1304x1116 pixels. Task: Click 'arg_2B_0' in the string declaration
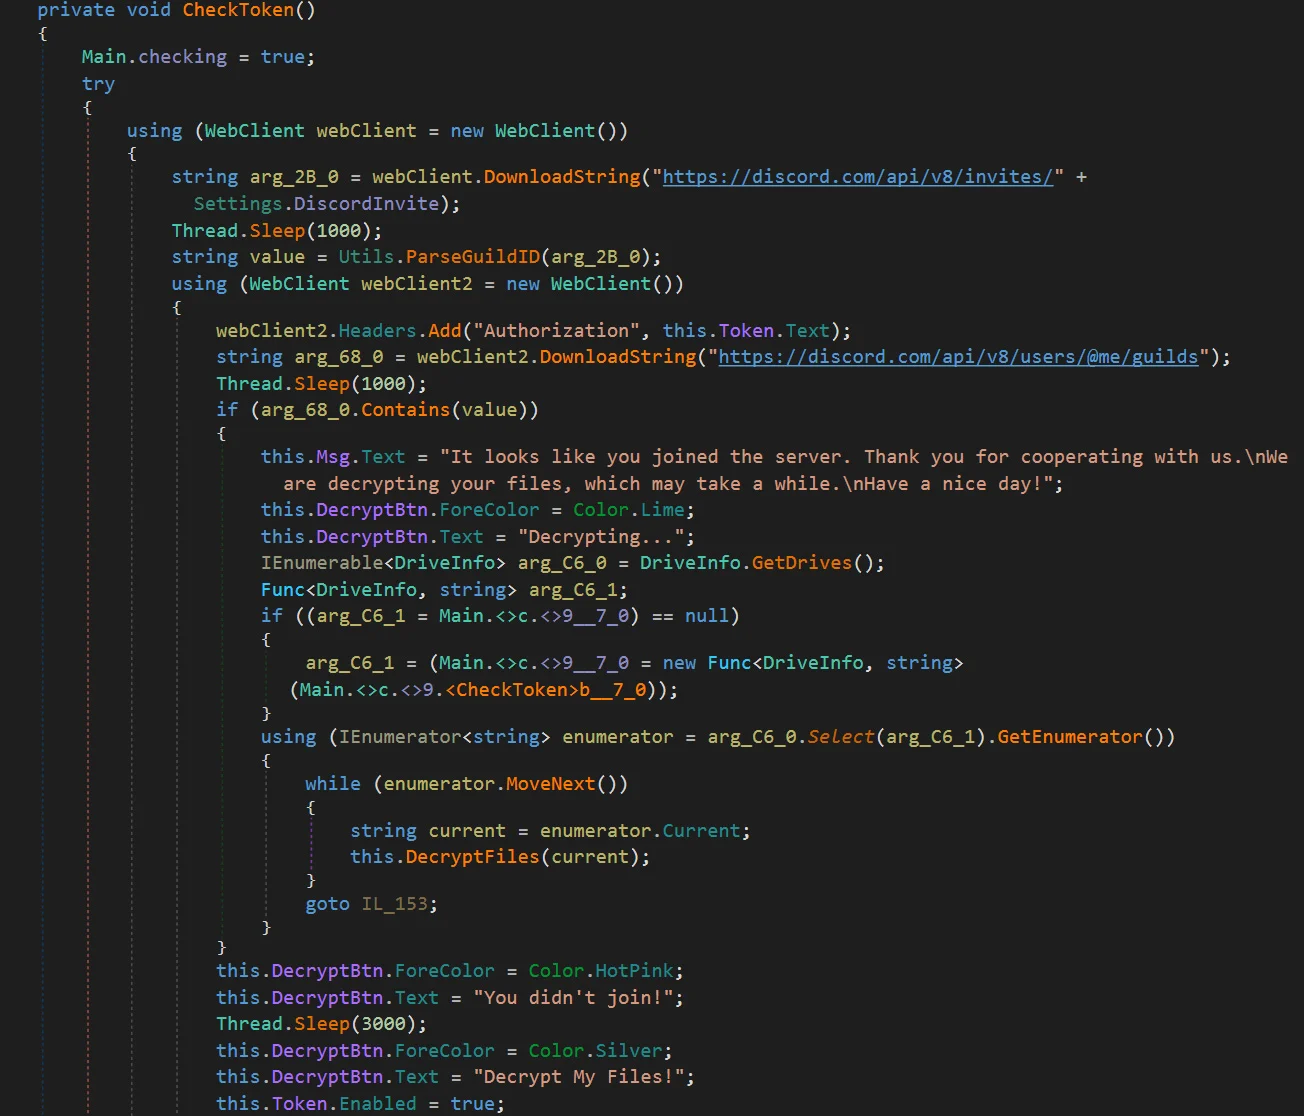[294, 177]
